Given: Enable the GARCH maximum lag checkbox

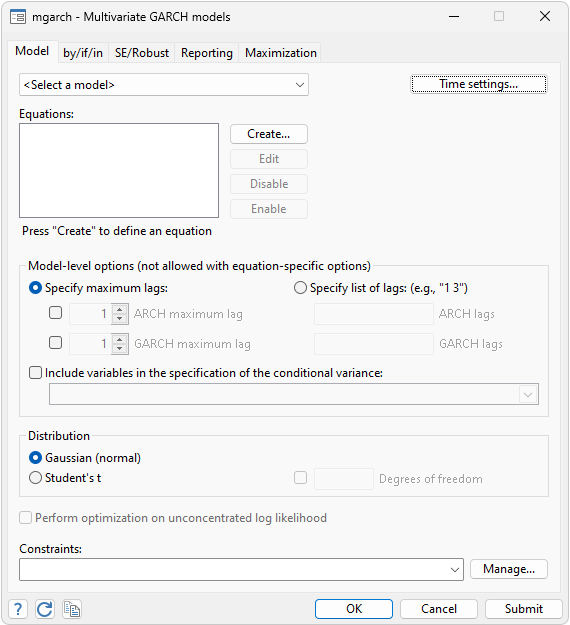Looking at the screenshot, I should pos(55,343).
